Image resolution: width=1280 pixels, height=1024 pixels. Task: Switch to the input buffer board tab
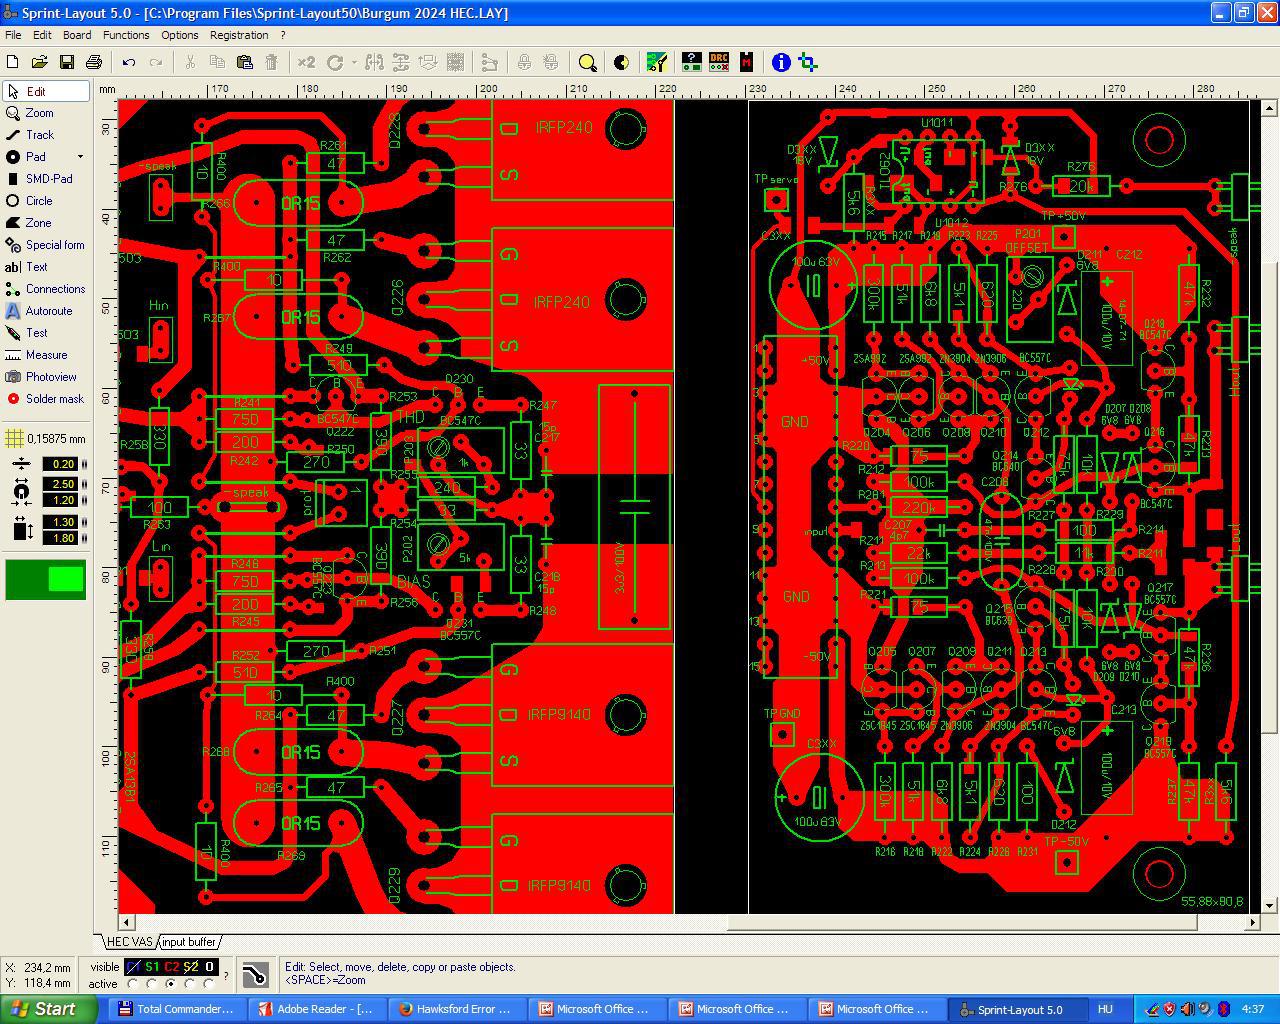click(x=188, y=942)
